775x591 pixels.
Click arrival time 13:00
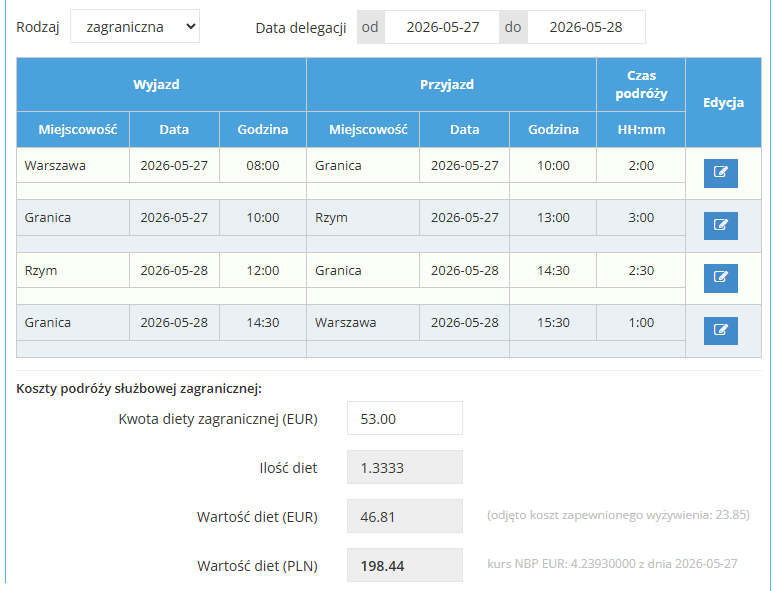tap(553, 218)
